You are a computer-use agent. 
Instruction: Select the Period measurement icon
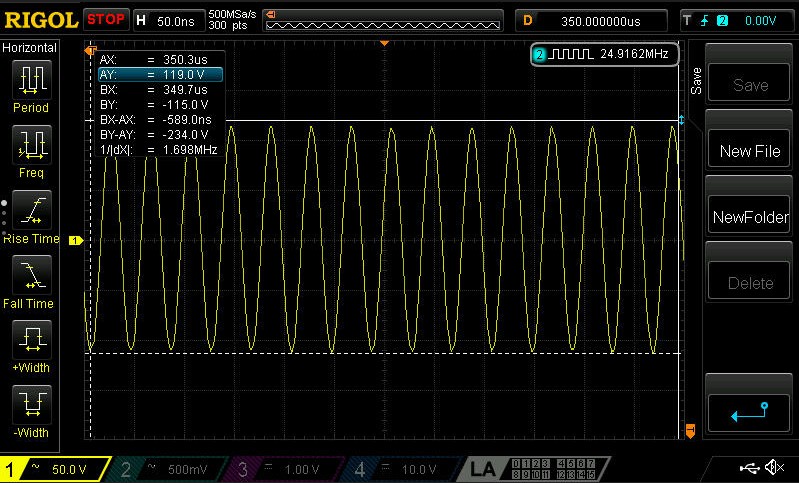click(31, 79)
